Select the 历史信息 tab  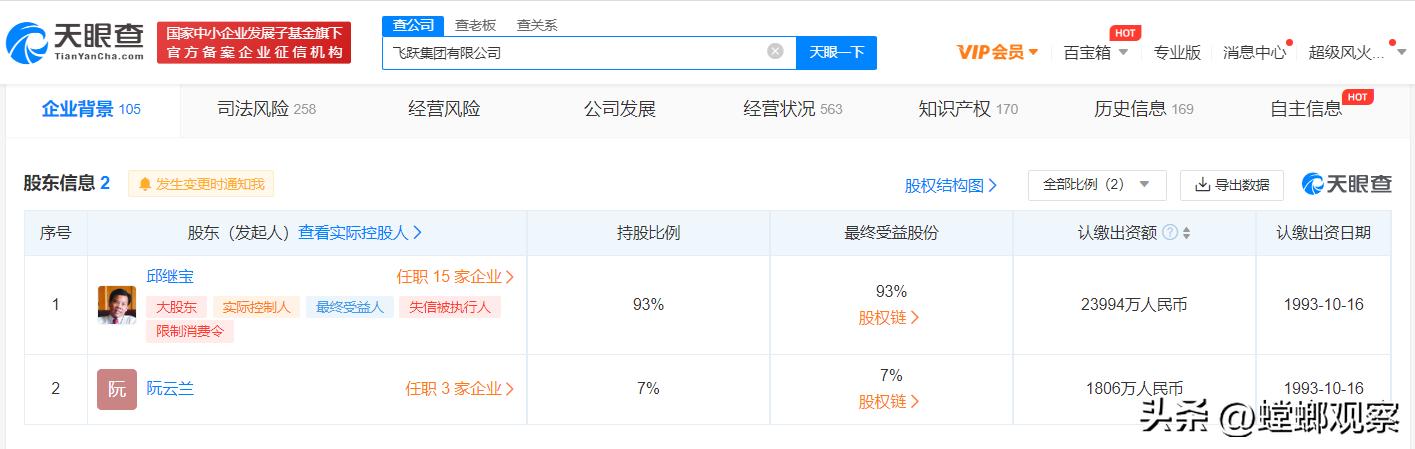[x=1144, y=109]
